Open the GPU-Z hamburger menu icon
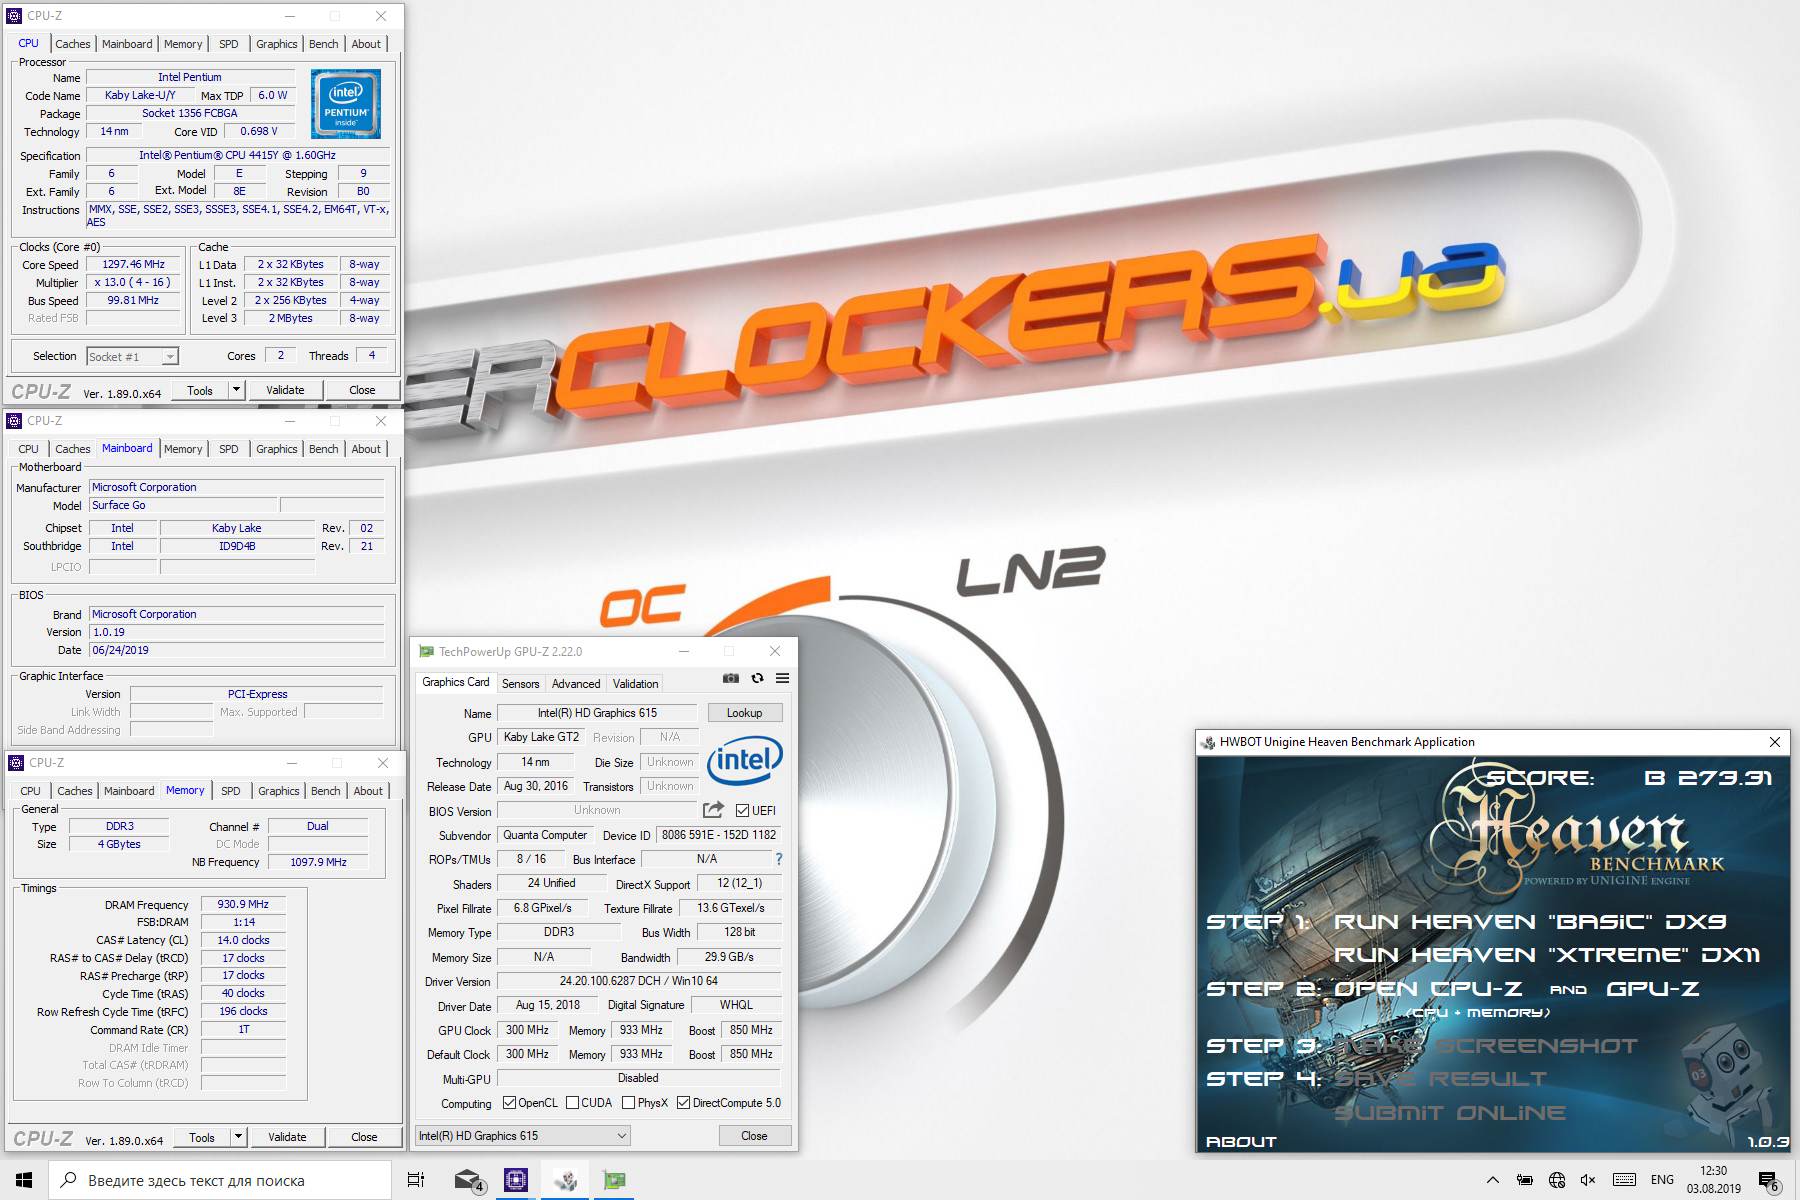 coord(782,678)
